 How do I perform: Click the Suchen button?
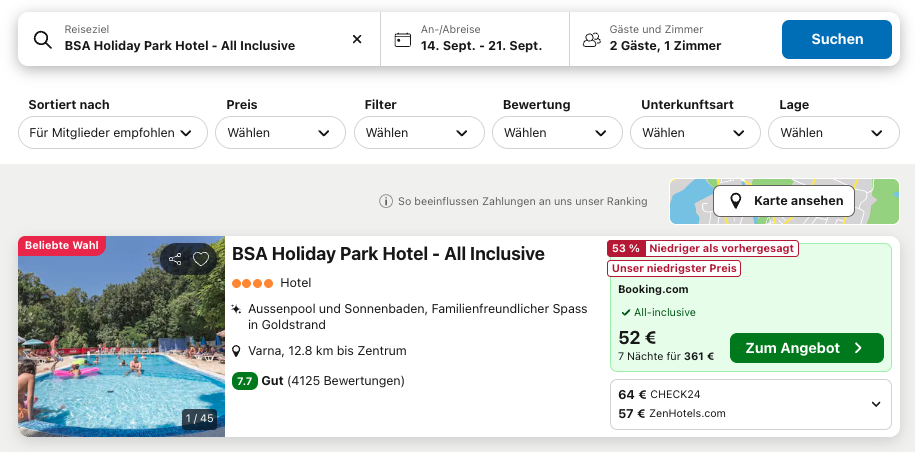tap(837, 39)
